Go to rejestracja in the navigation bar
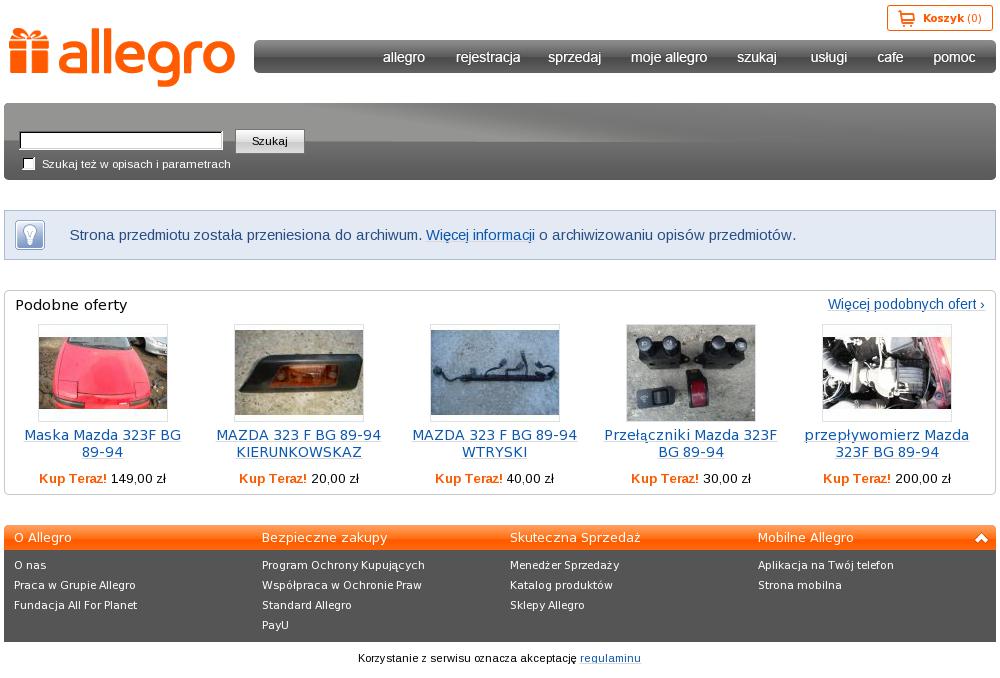The image size is (1000, 678). coord(488,57)
